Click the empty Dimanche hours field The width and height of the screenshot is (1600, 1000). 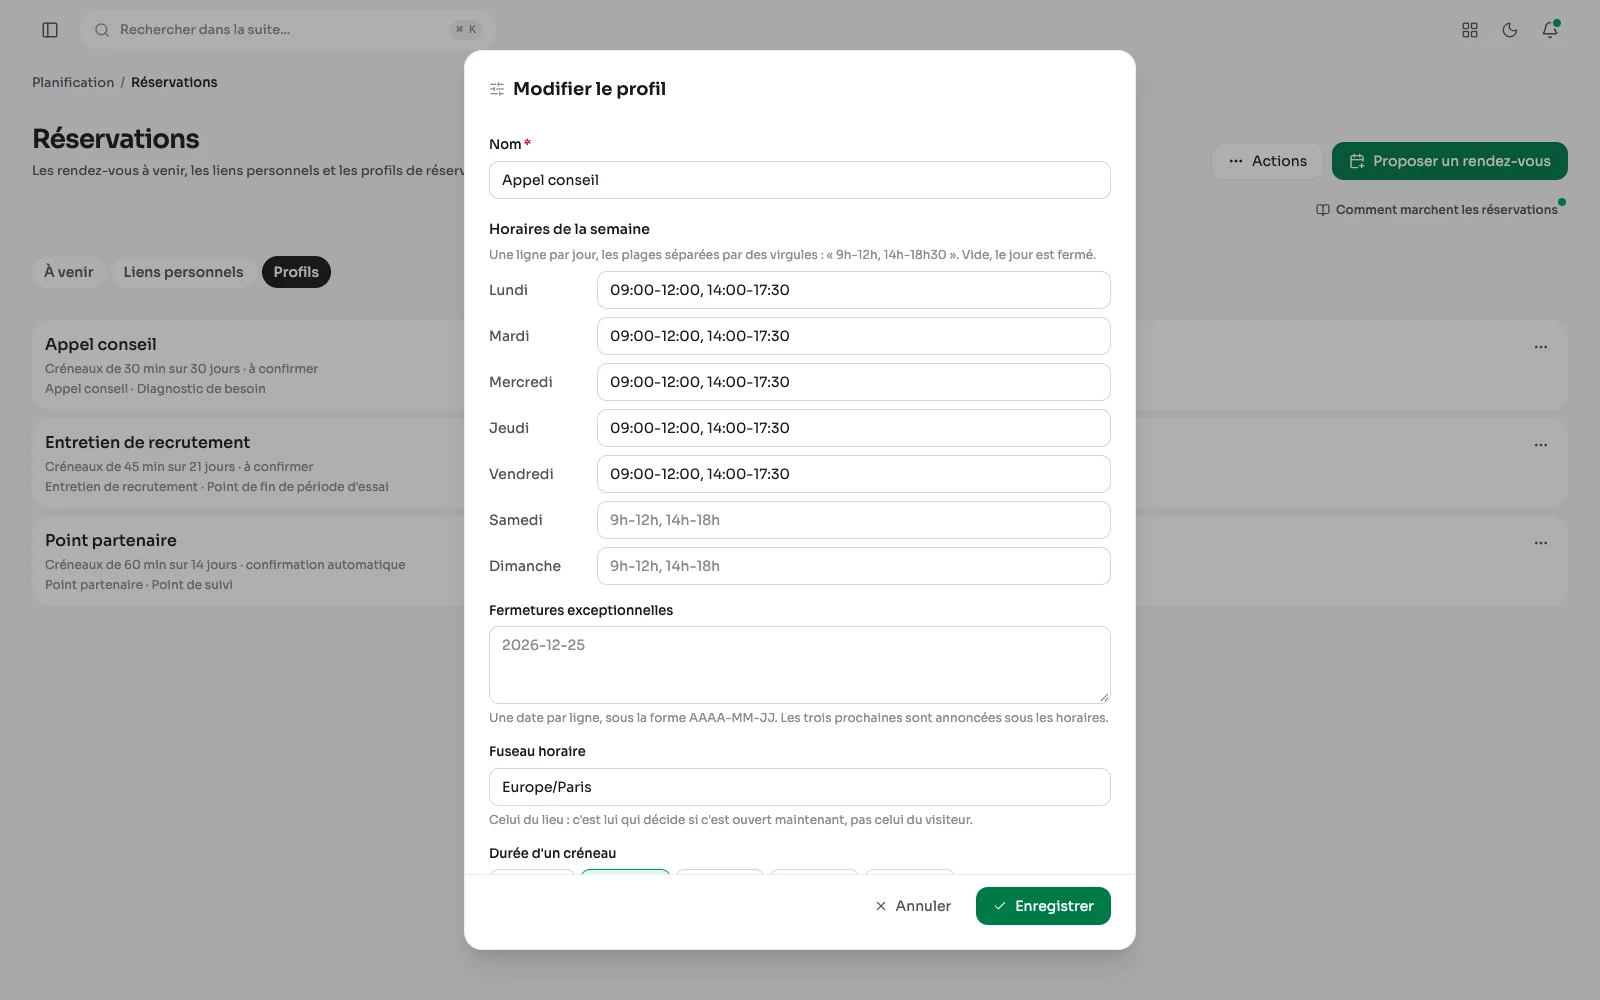click(854, 566)
